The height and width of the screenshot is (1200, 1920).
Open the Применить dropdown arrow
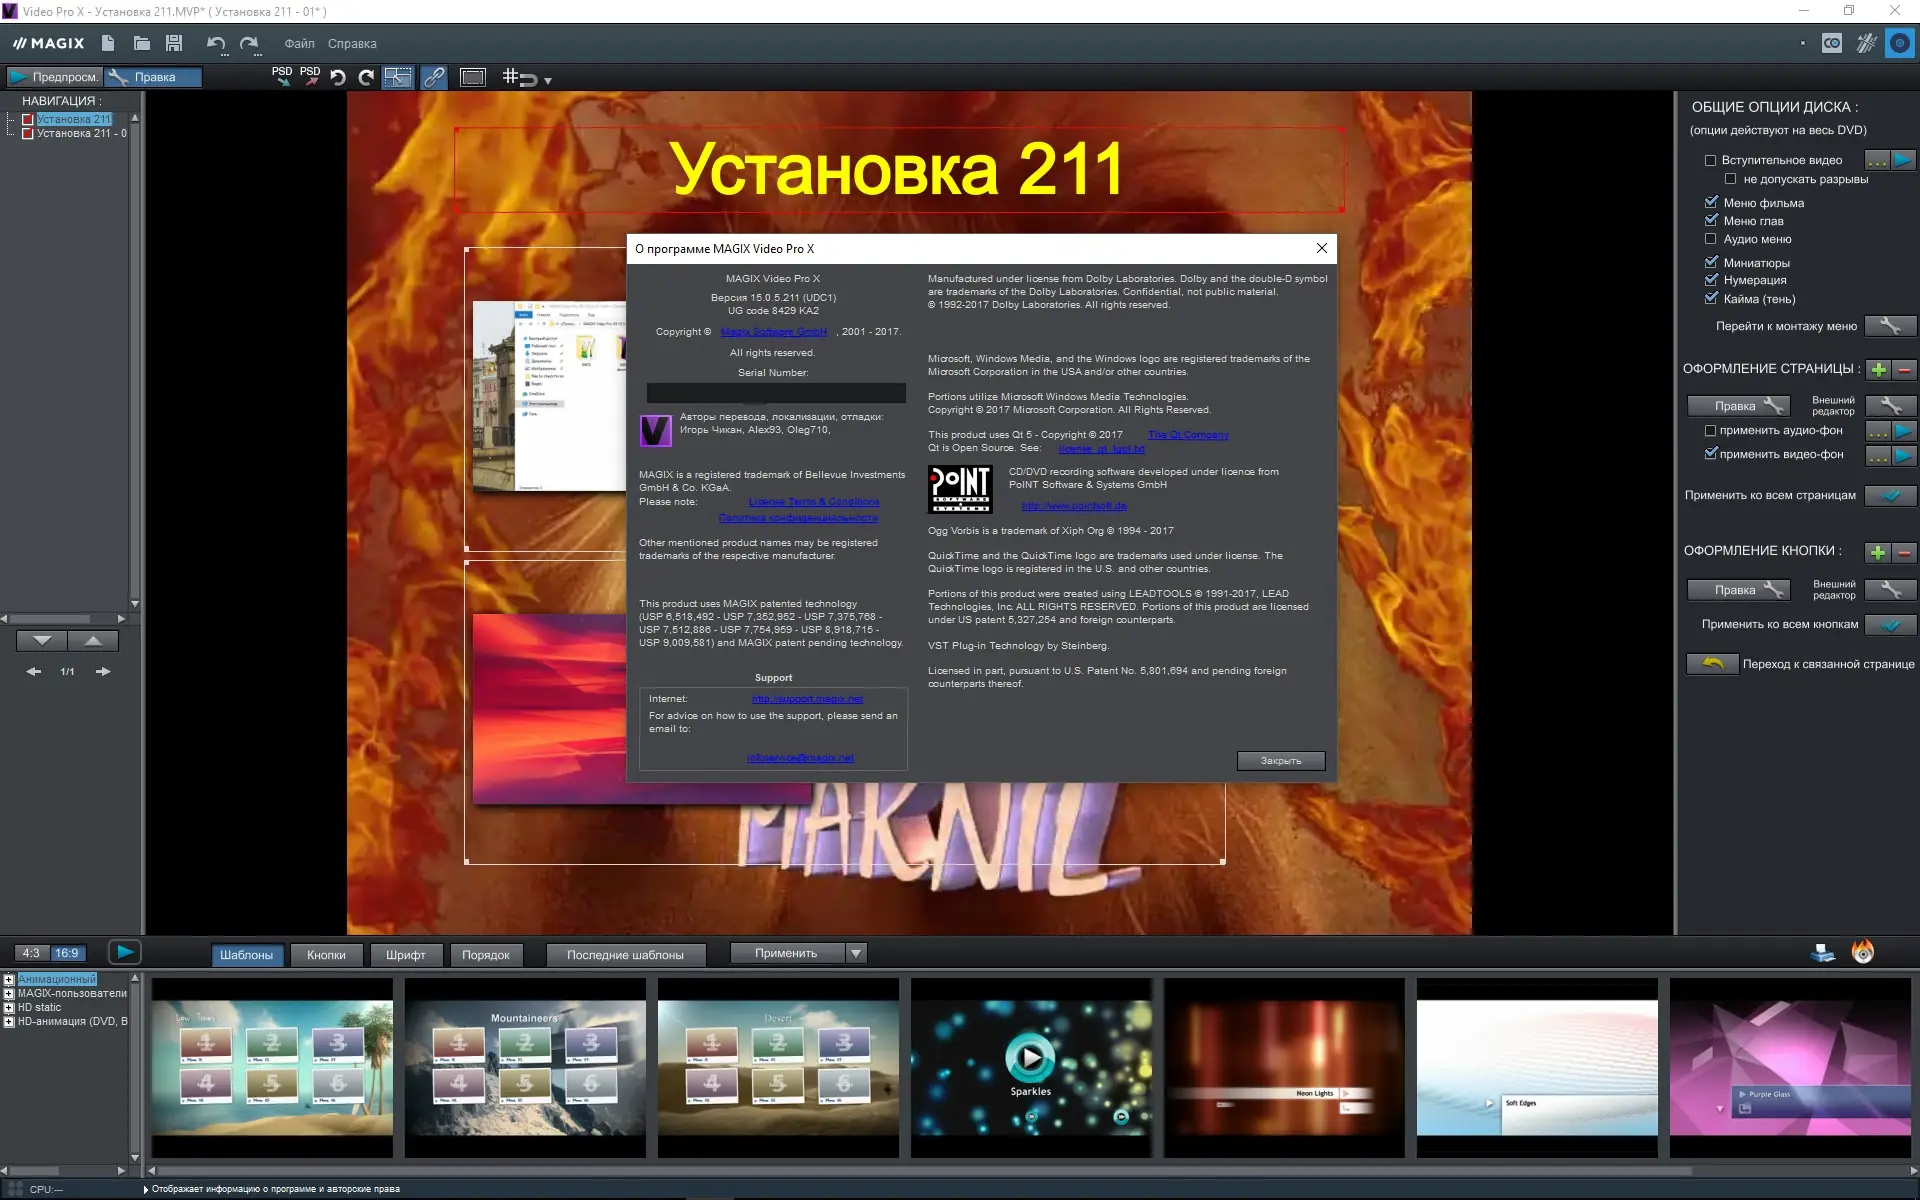coord(856,953)
